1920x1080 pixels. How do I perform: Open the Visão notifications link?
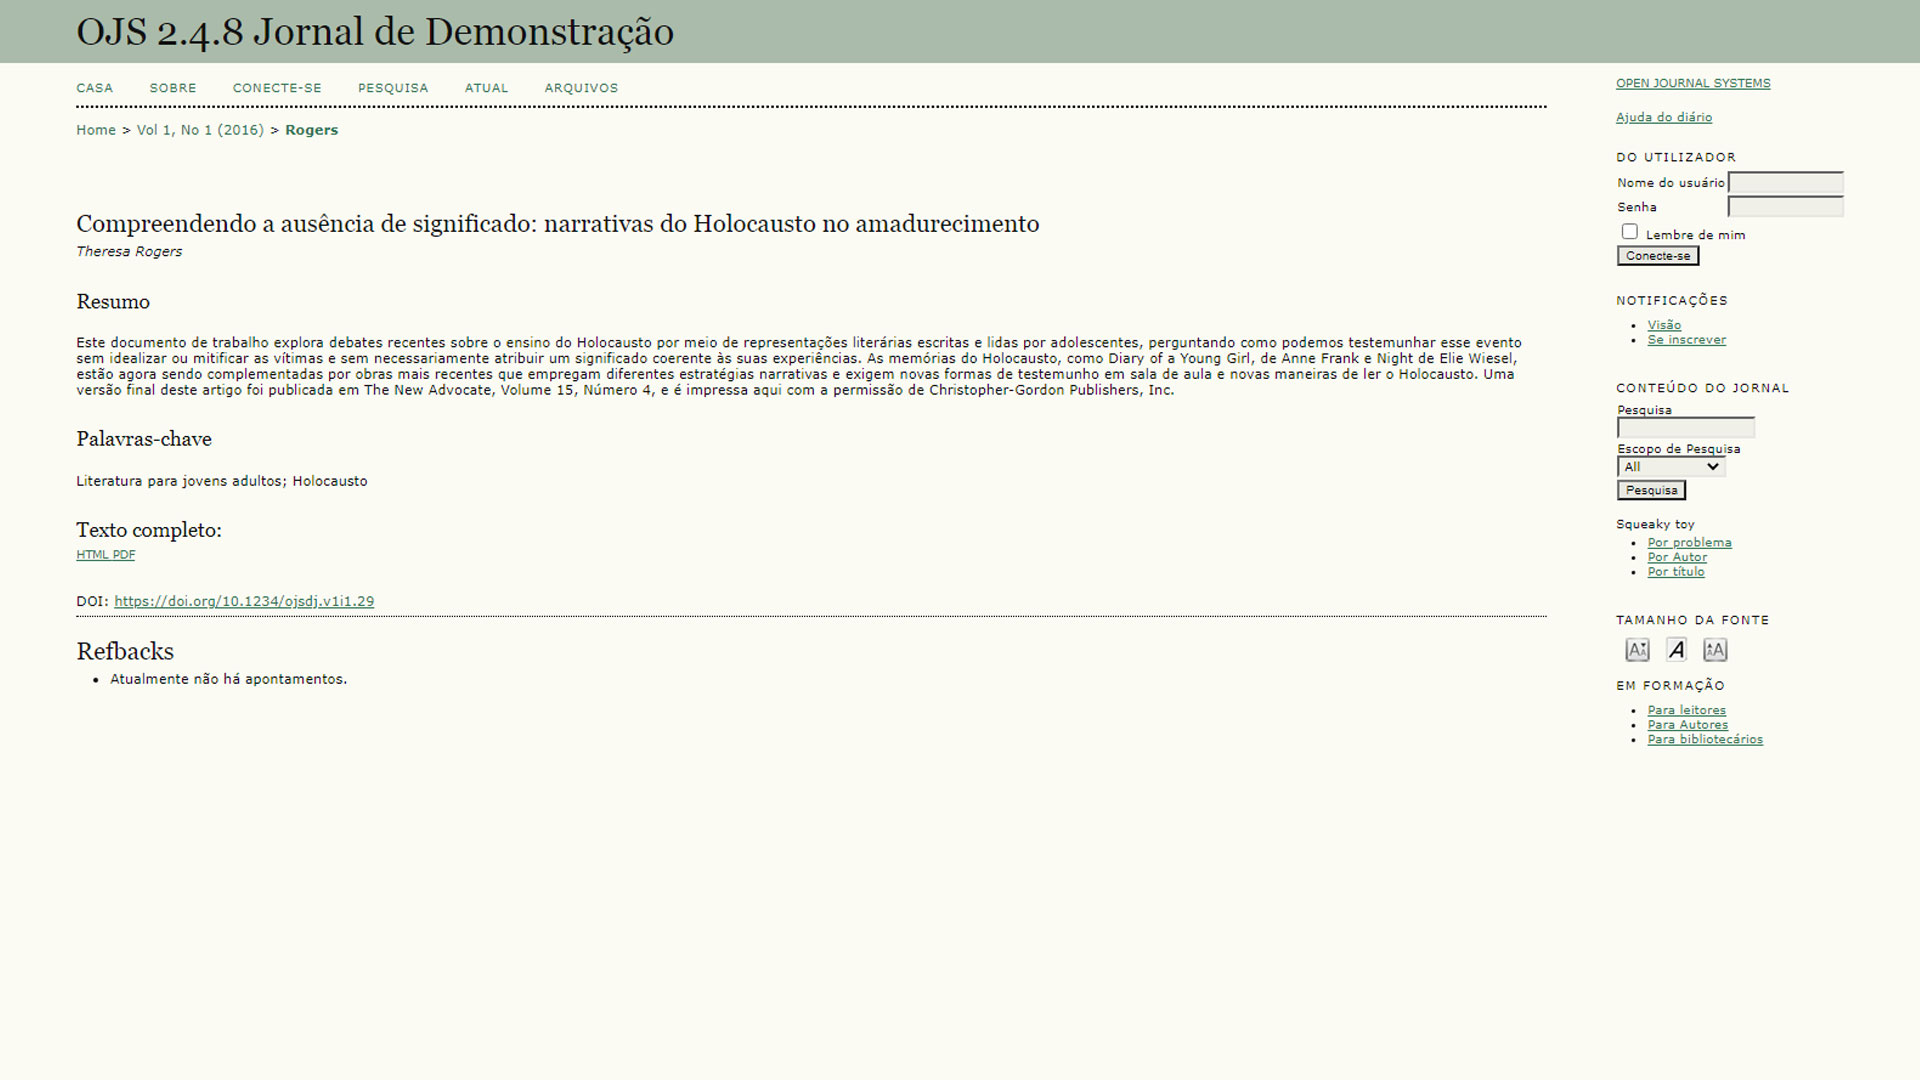pyautogui.click(x=1664, y=325)
